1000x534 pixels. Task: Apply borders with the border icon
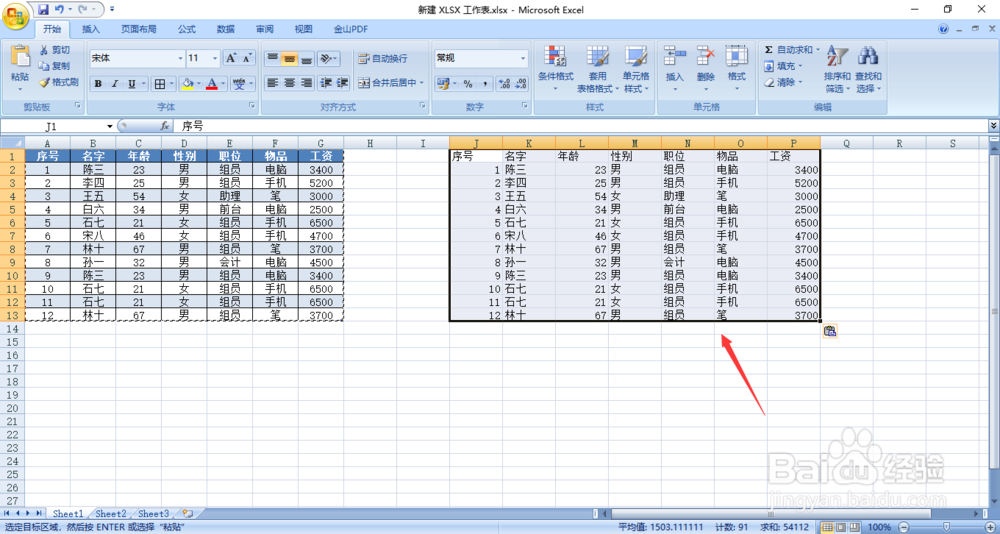(x=161, y=84)
